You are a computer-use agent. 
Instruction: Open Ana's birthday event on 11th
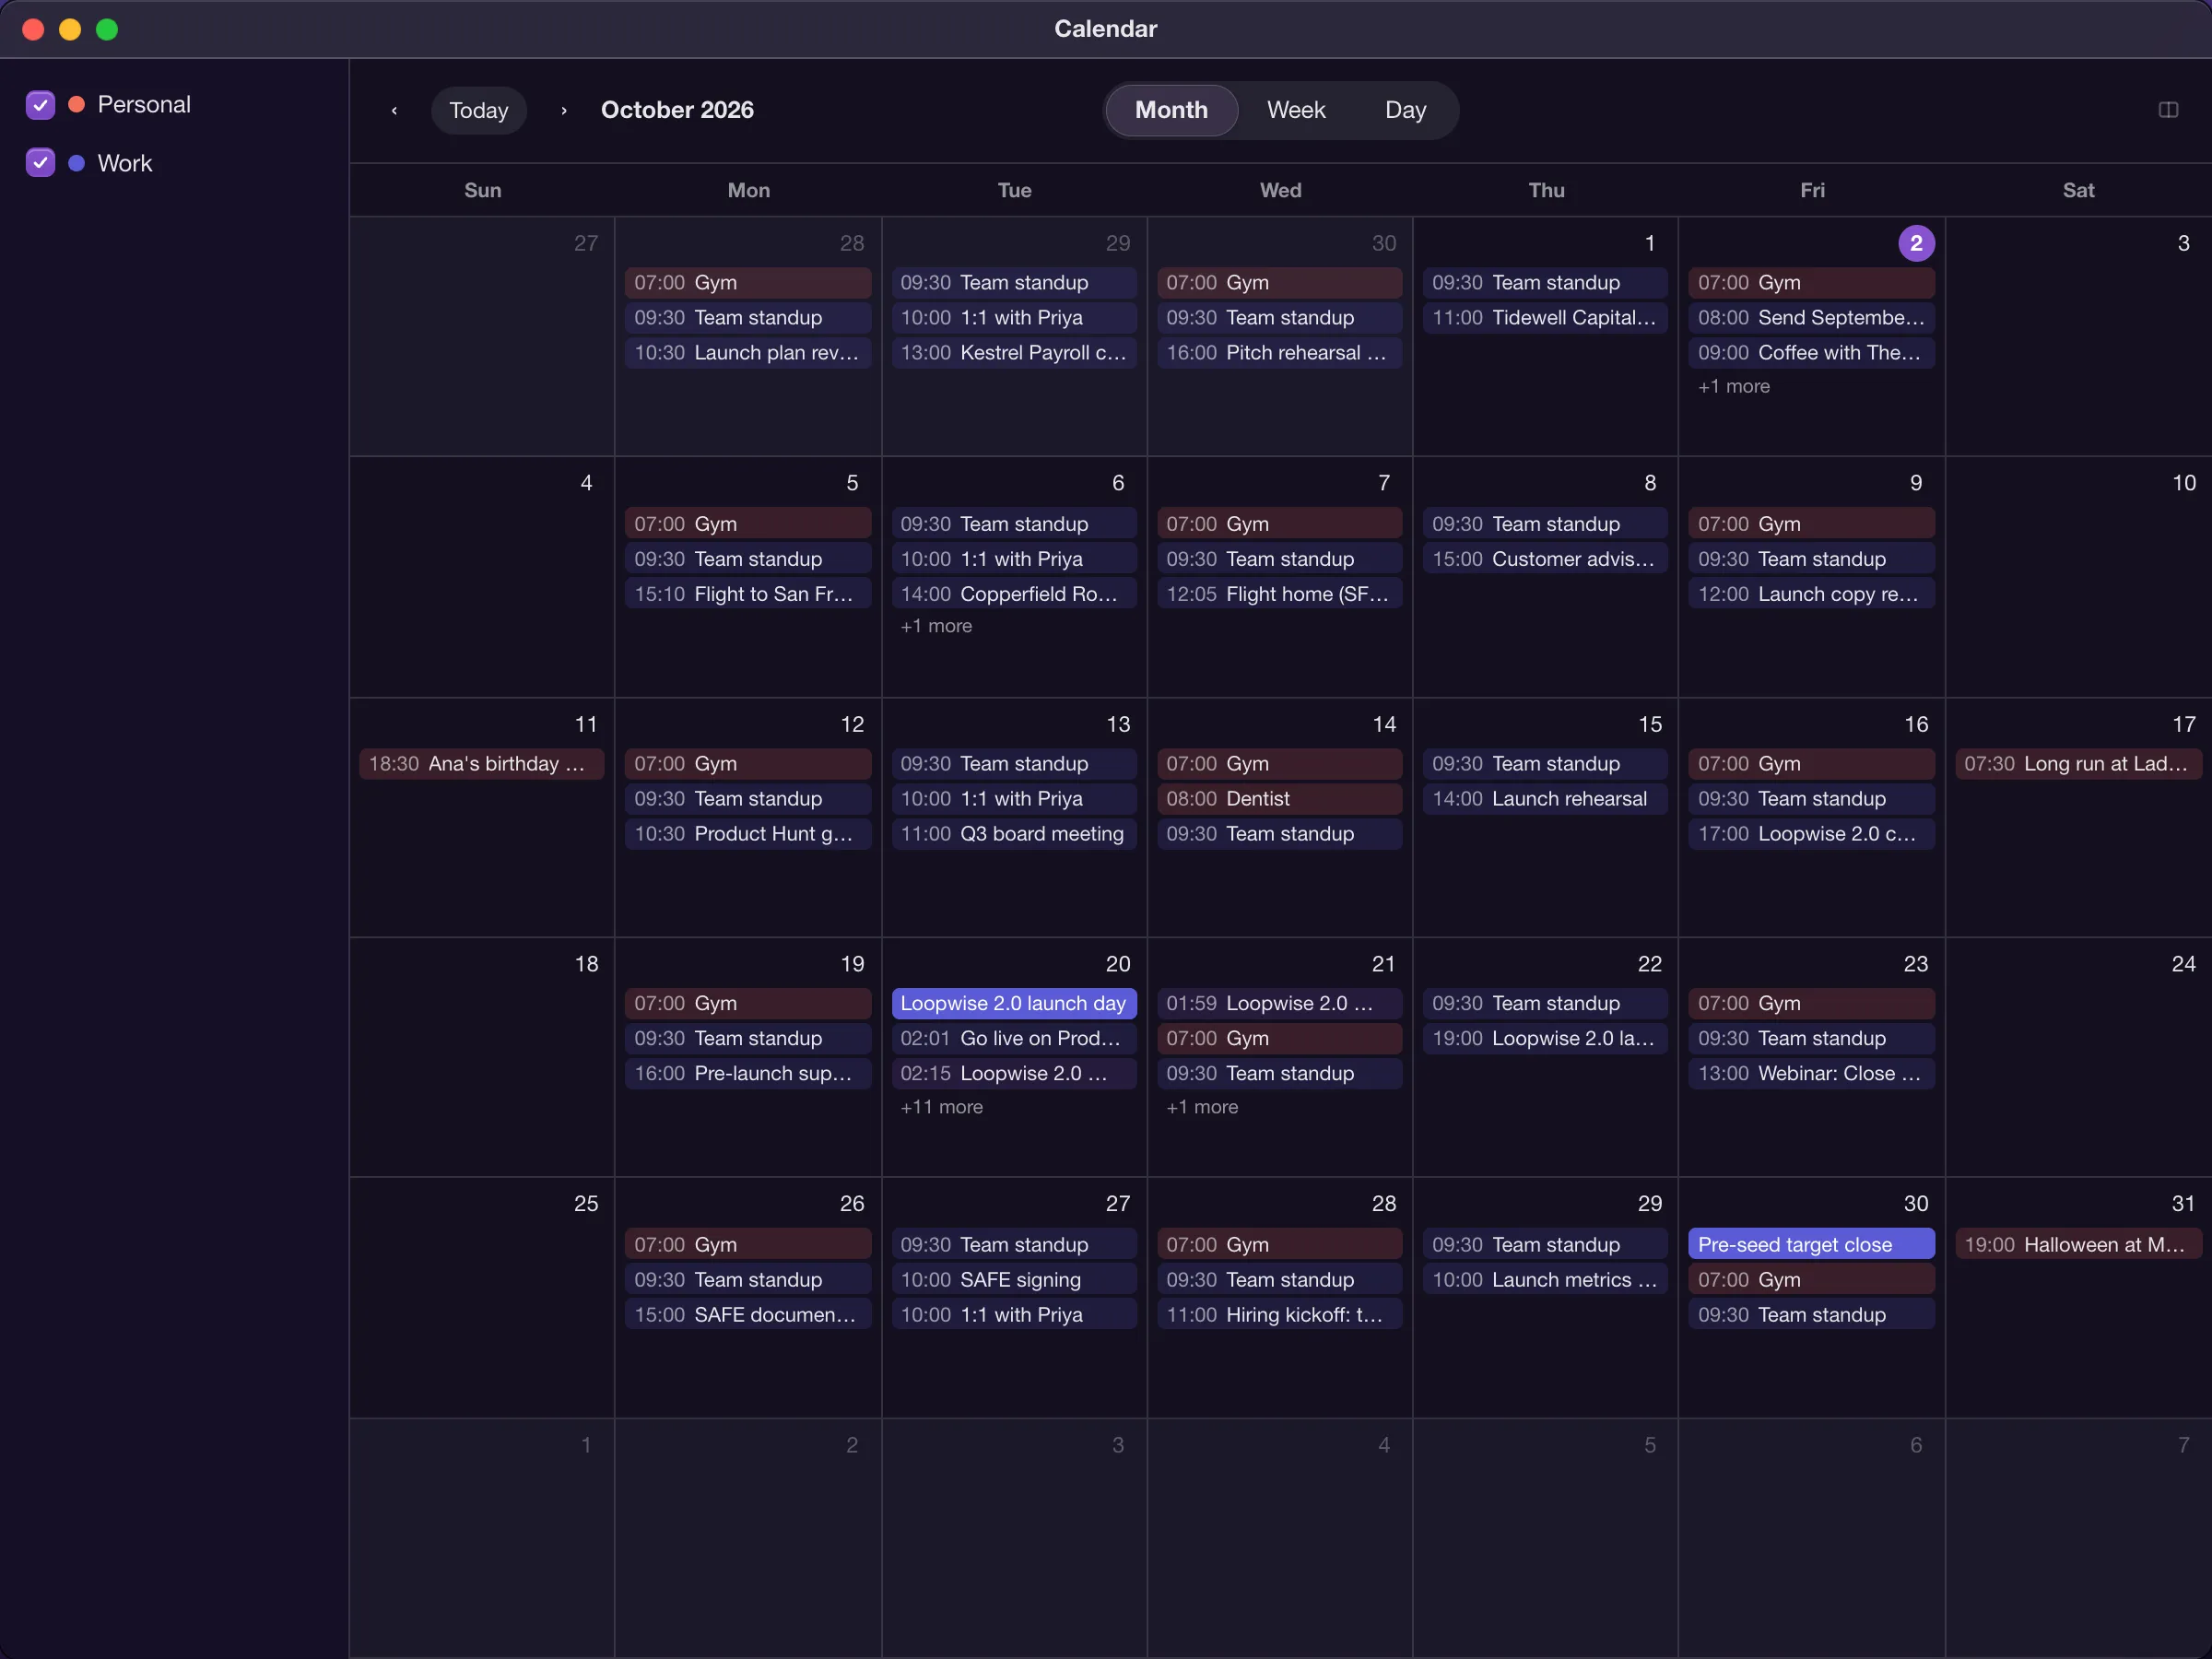[x=481, y=764]
